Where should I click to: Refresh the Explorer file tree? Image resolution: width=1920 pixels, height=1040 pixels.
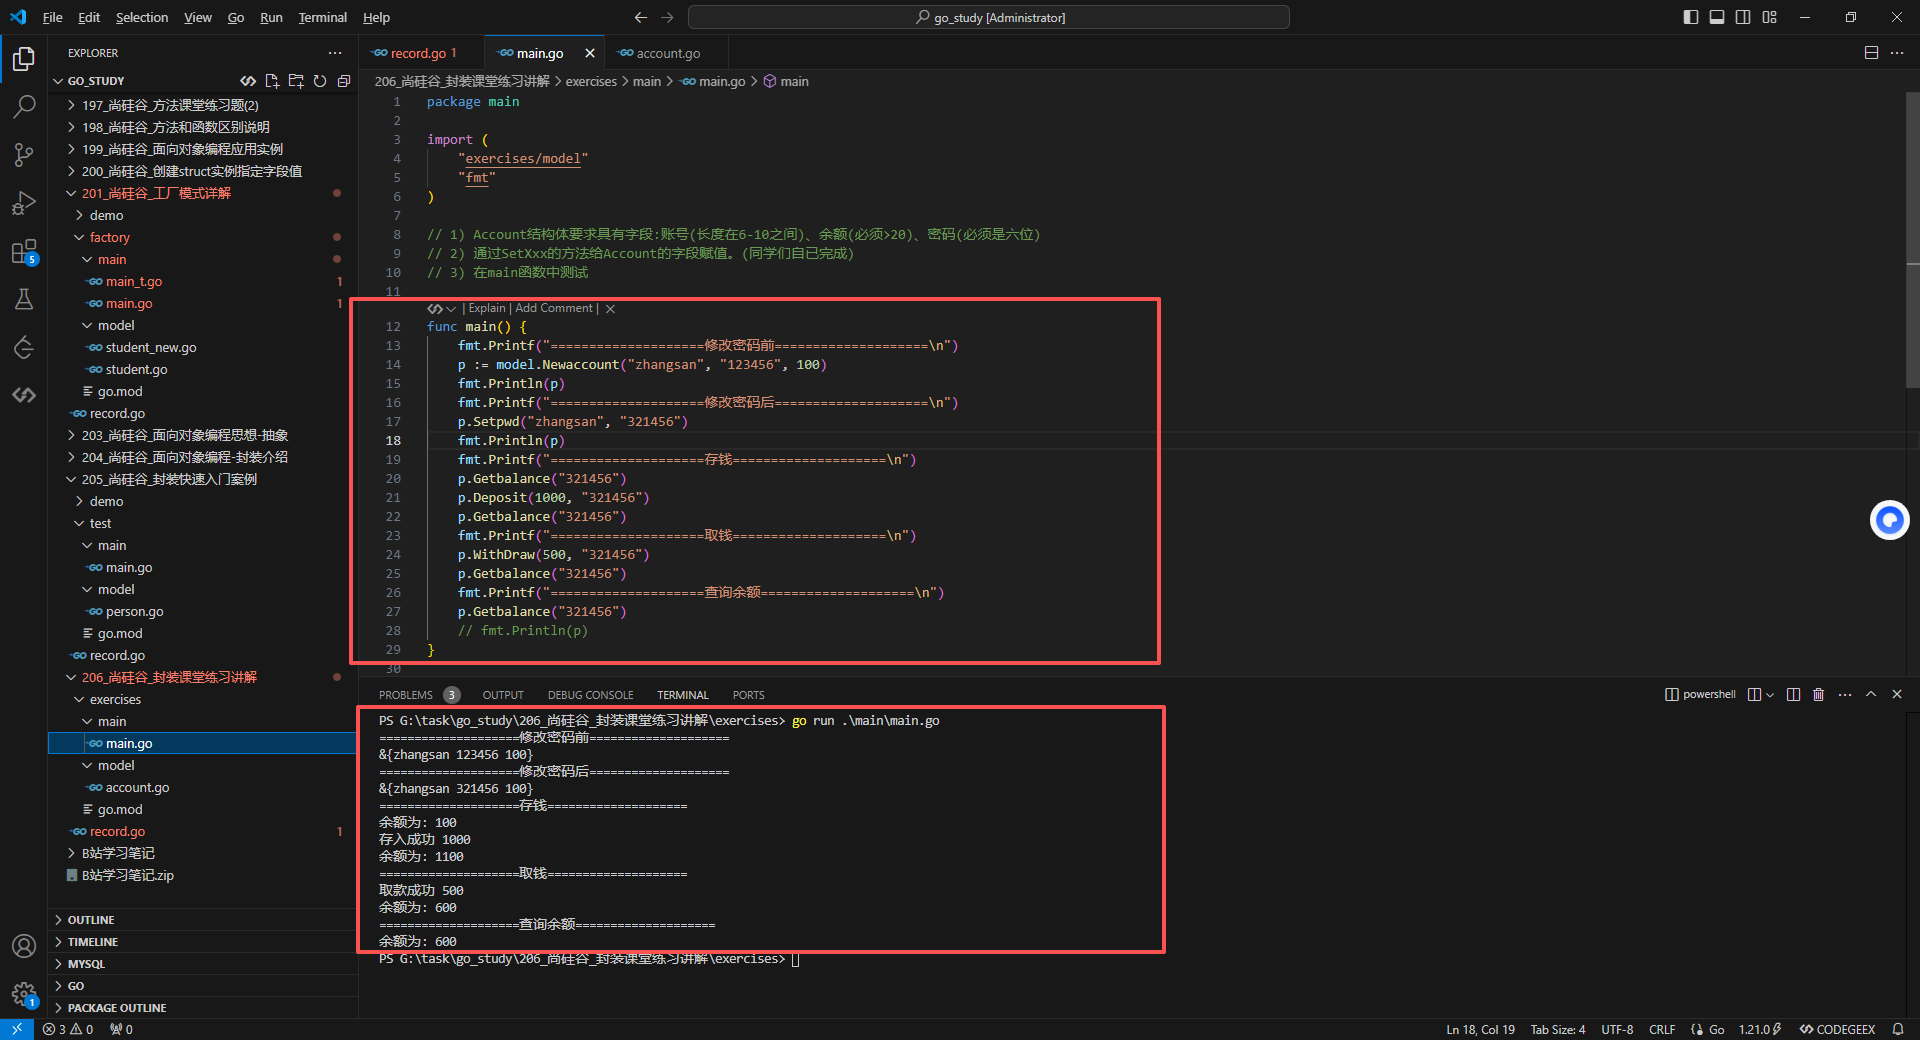(x=320, y=81)
